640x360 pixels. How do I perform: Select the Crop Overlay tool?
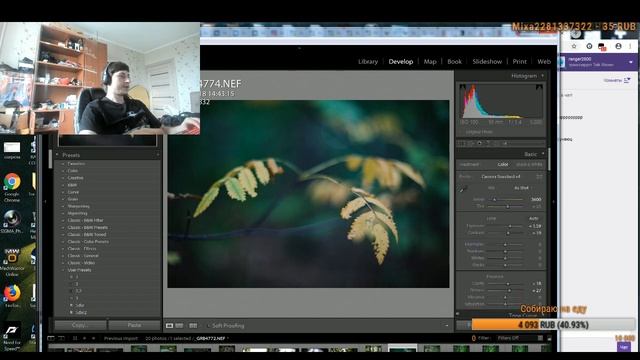460,143
